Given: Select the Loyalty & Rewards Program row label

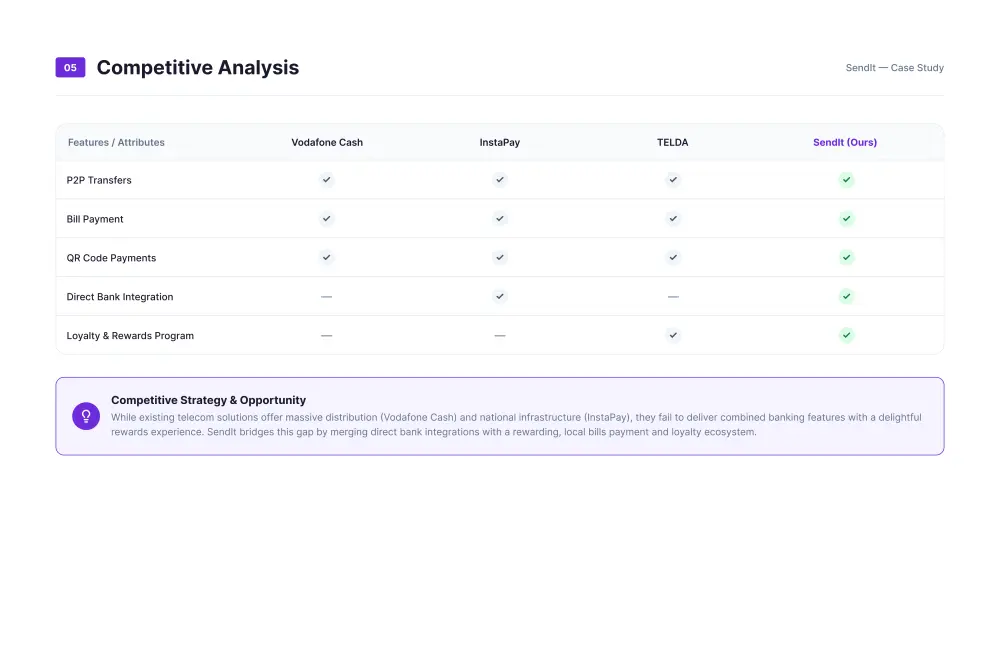Looking at the screenshot, I should coord(130,336).
